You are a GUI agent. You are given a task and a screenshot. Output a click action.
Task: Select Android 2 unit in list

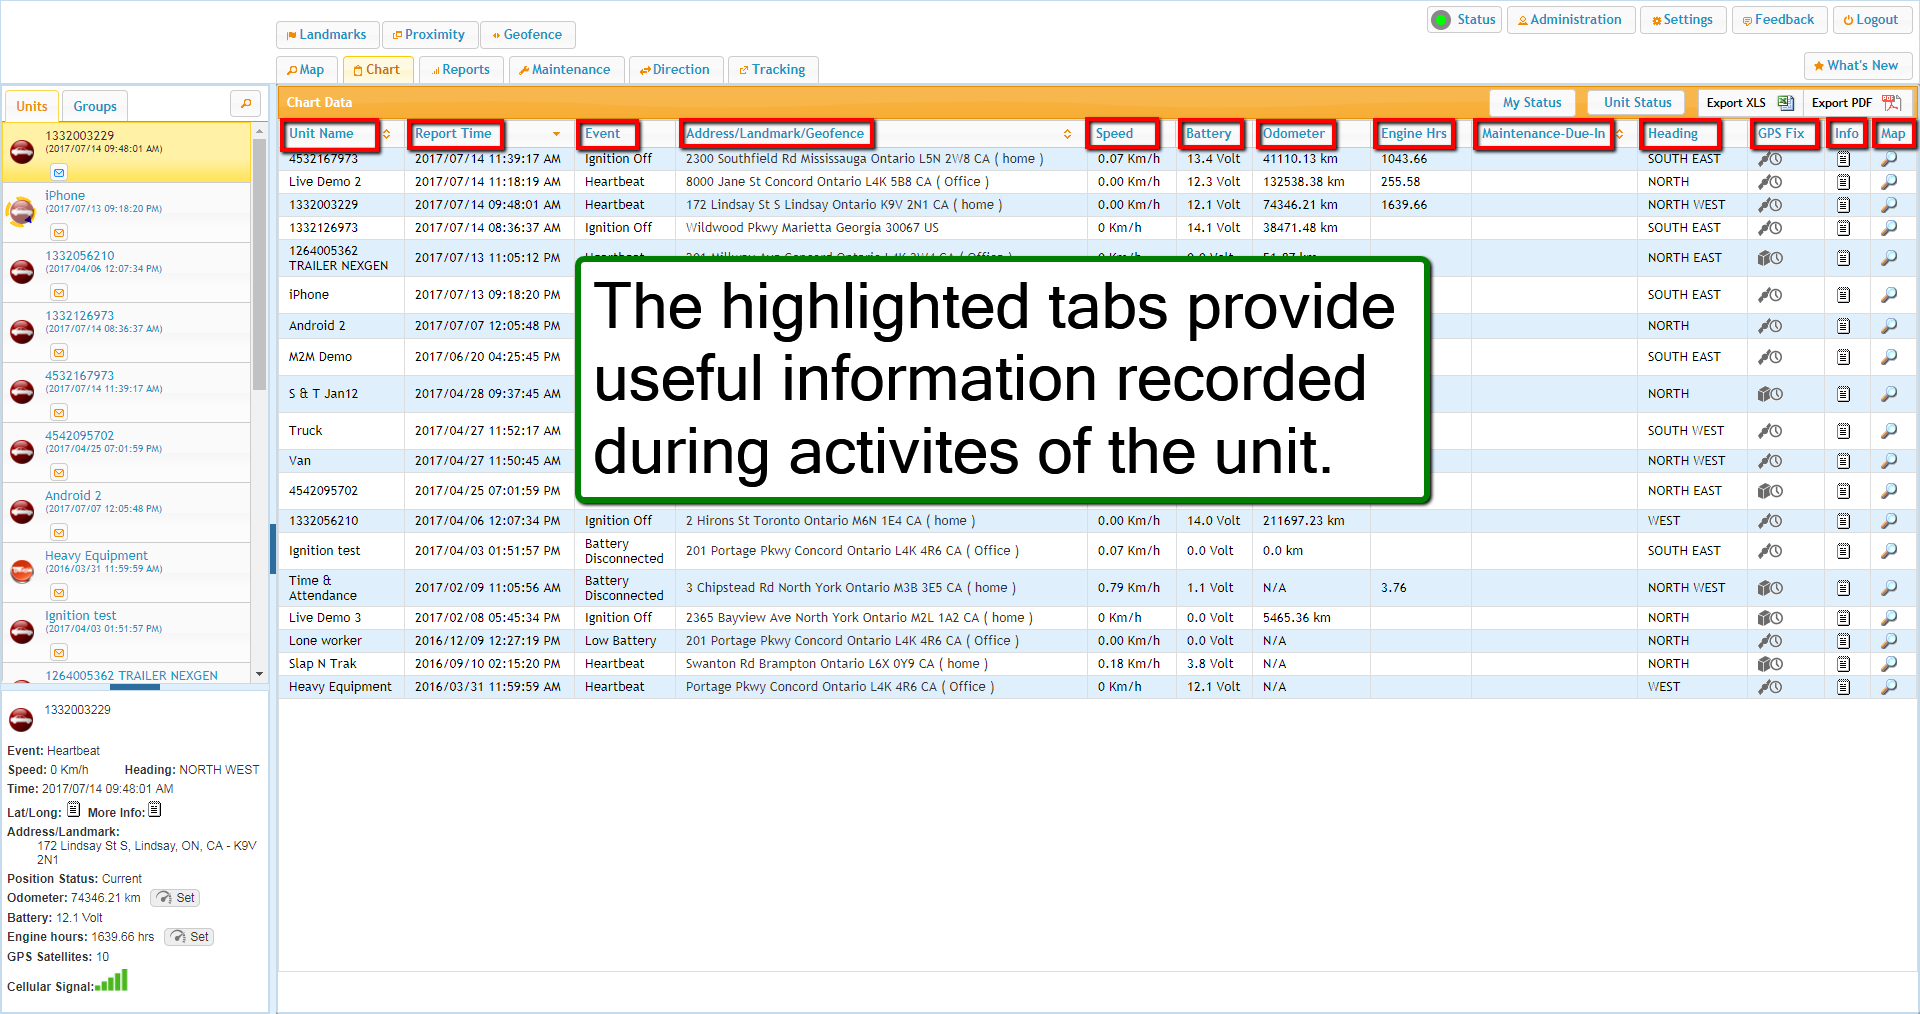tap(73, 495)
